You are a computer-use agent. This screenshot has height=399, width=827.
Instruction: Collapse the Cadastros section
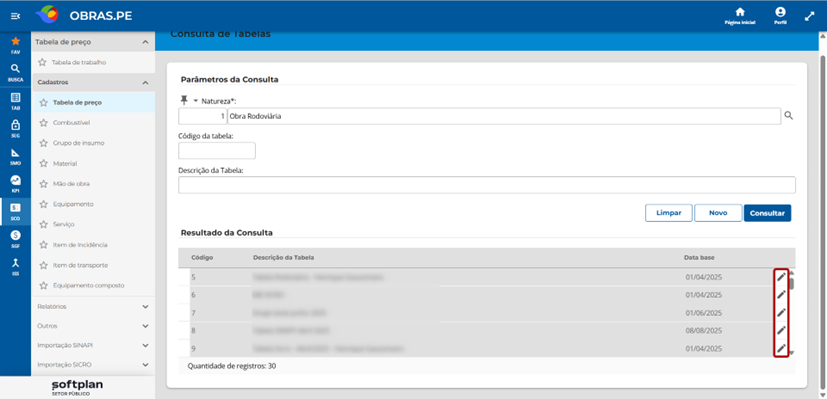146,83
